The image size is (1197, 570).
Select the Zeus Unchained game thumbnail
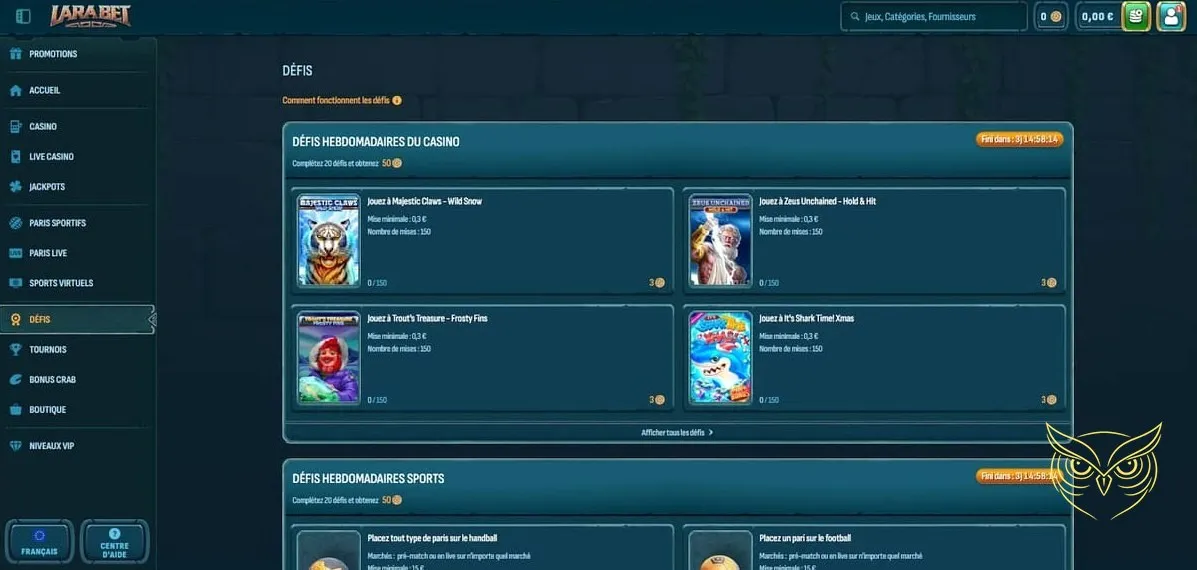coord(720,241)
